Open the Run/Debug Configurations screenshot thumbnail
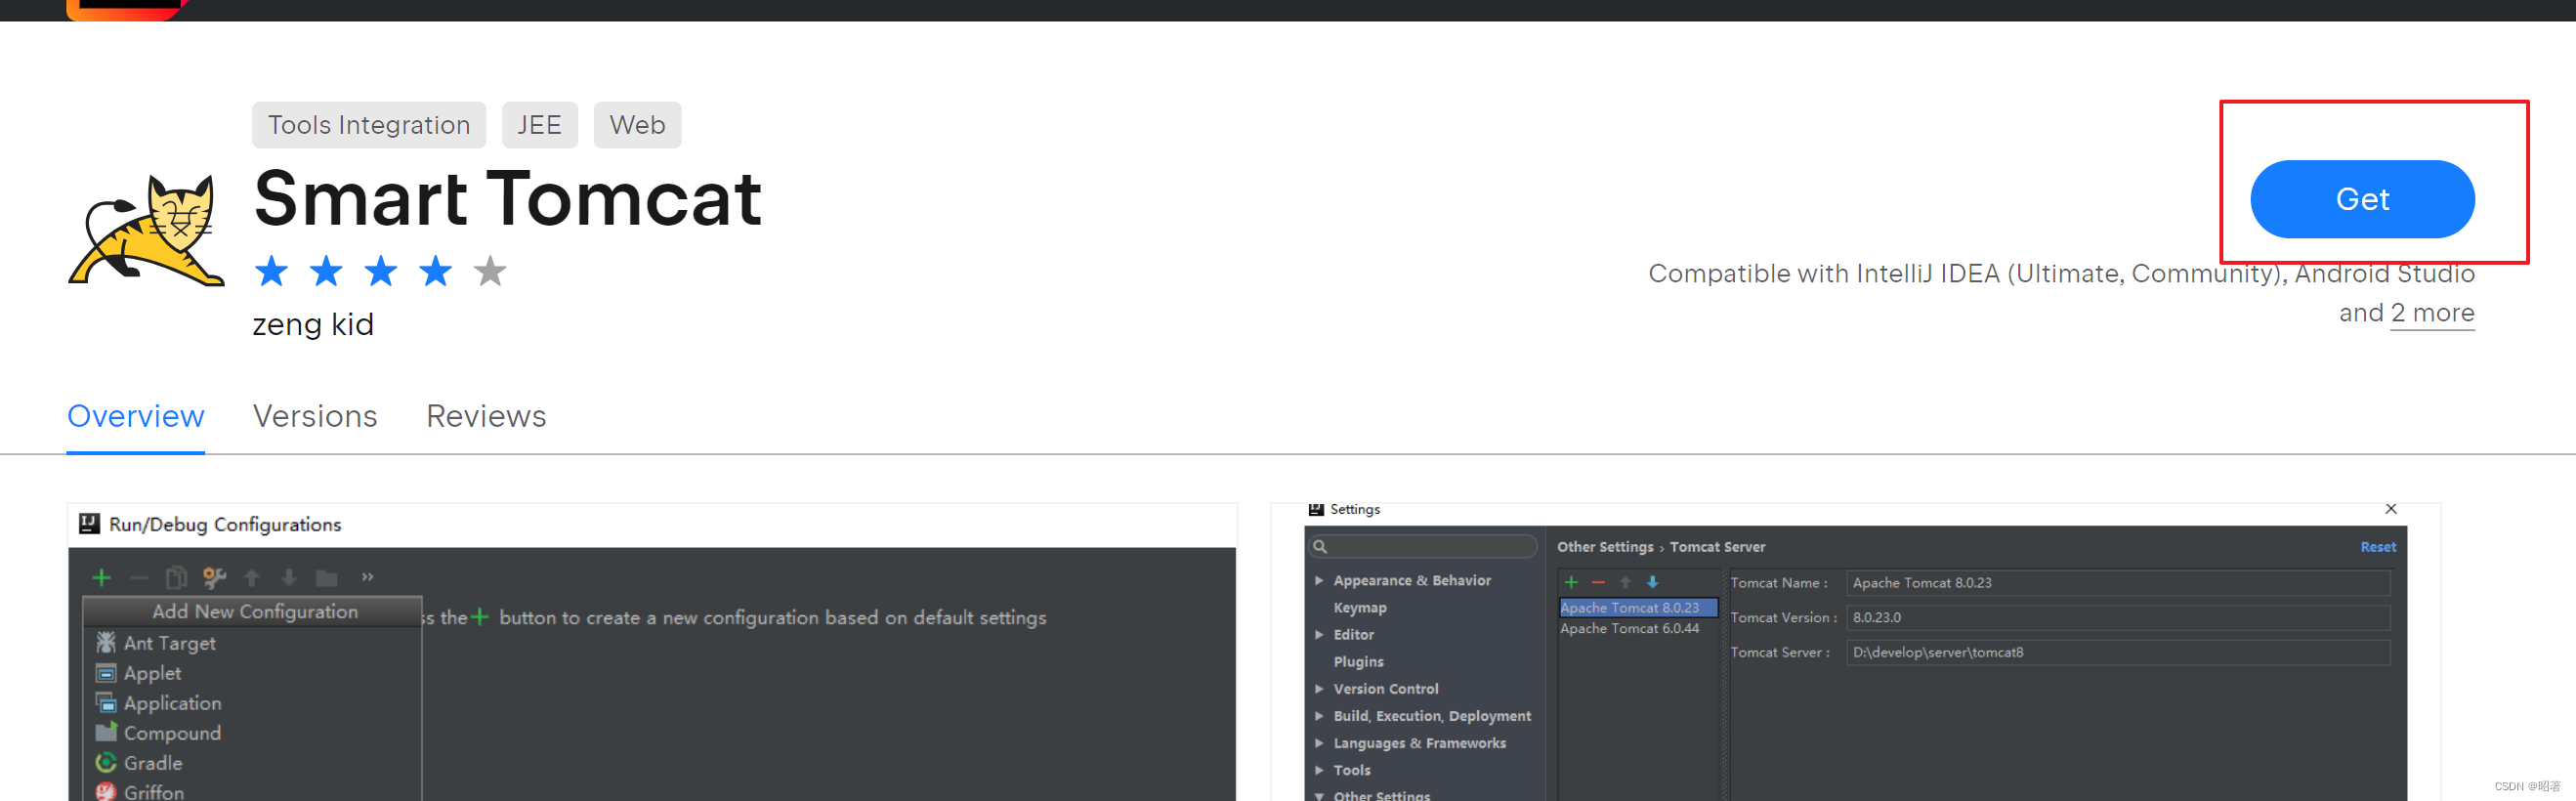The image size is (2576, 801). pos(652,652)
